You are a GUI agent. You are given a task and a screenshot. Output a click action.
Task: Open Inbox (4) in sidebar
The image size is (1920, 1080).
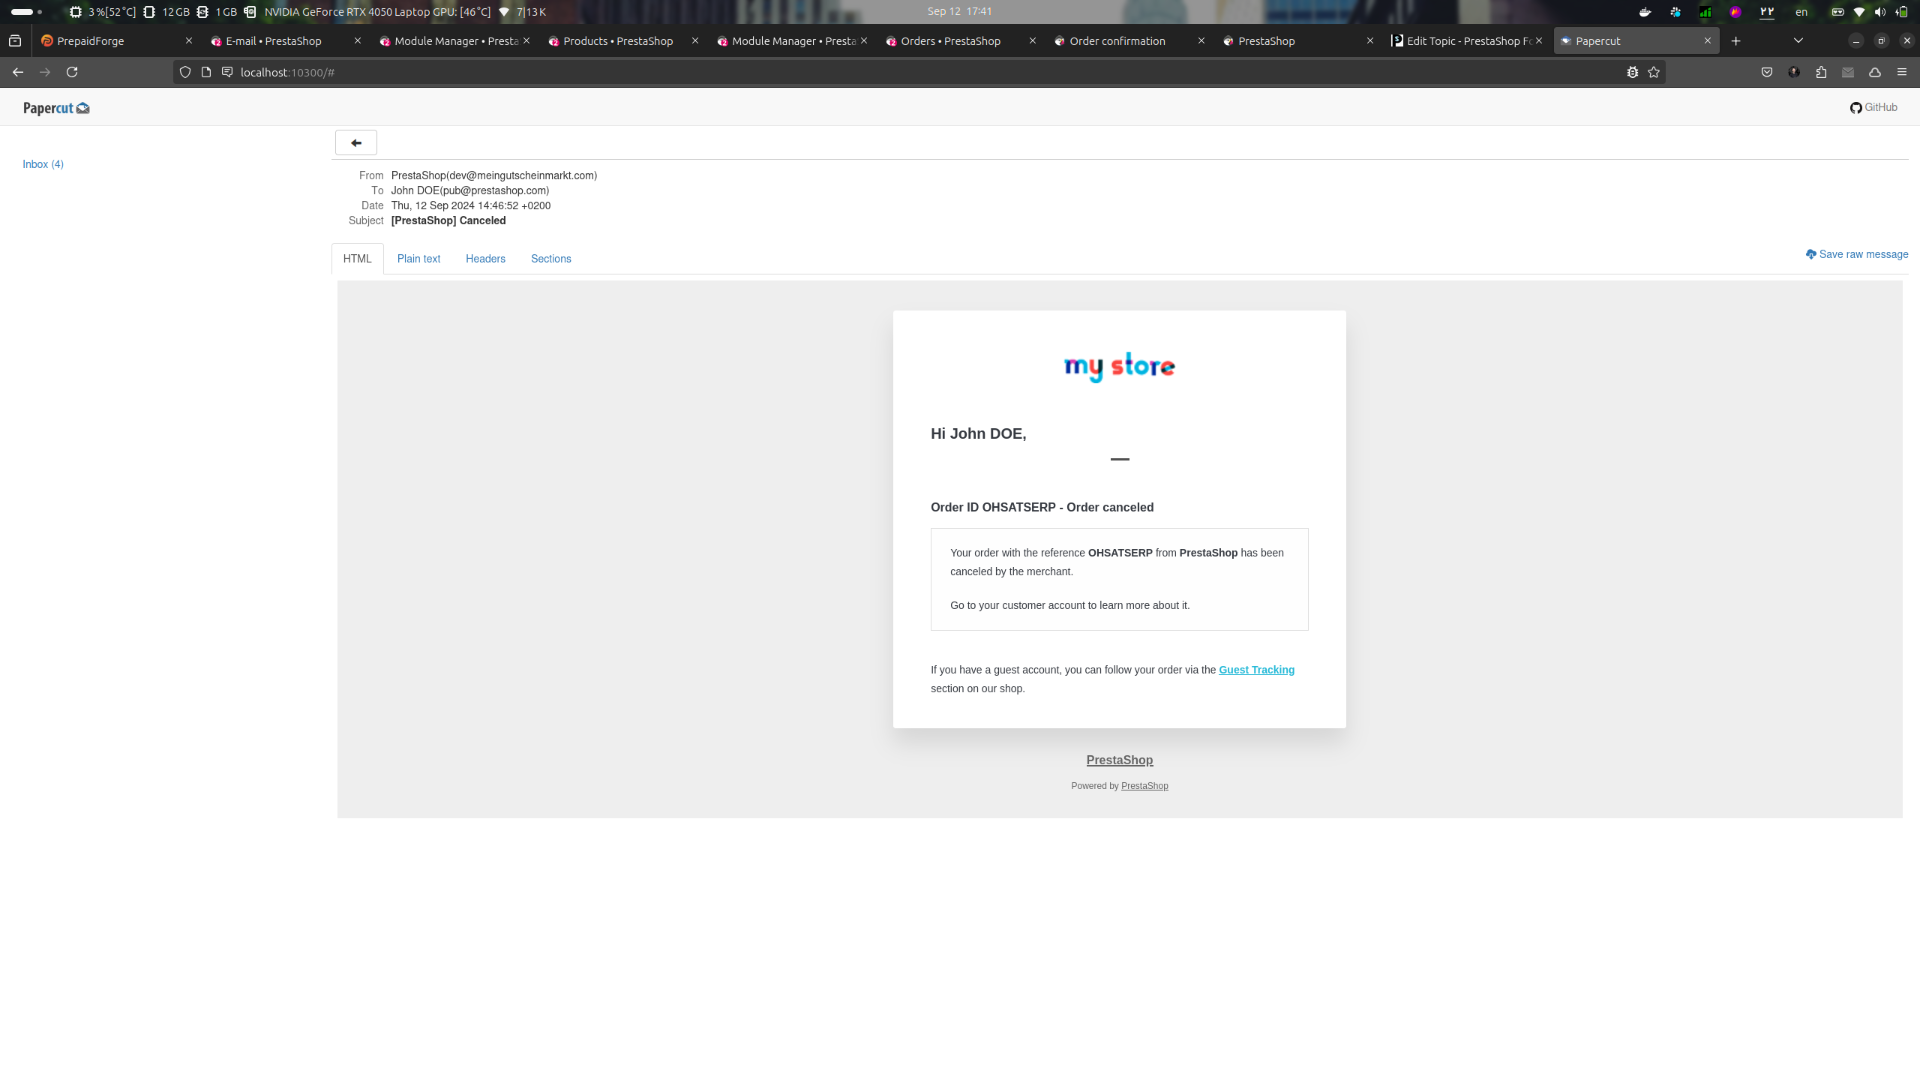(x=43, y=164)
